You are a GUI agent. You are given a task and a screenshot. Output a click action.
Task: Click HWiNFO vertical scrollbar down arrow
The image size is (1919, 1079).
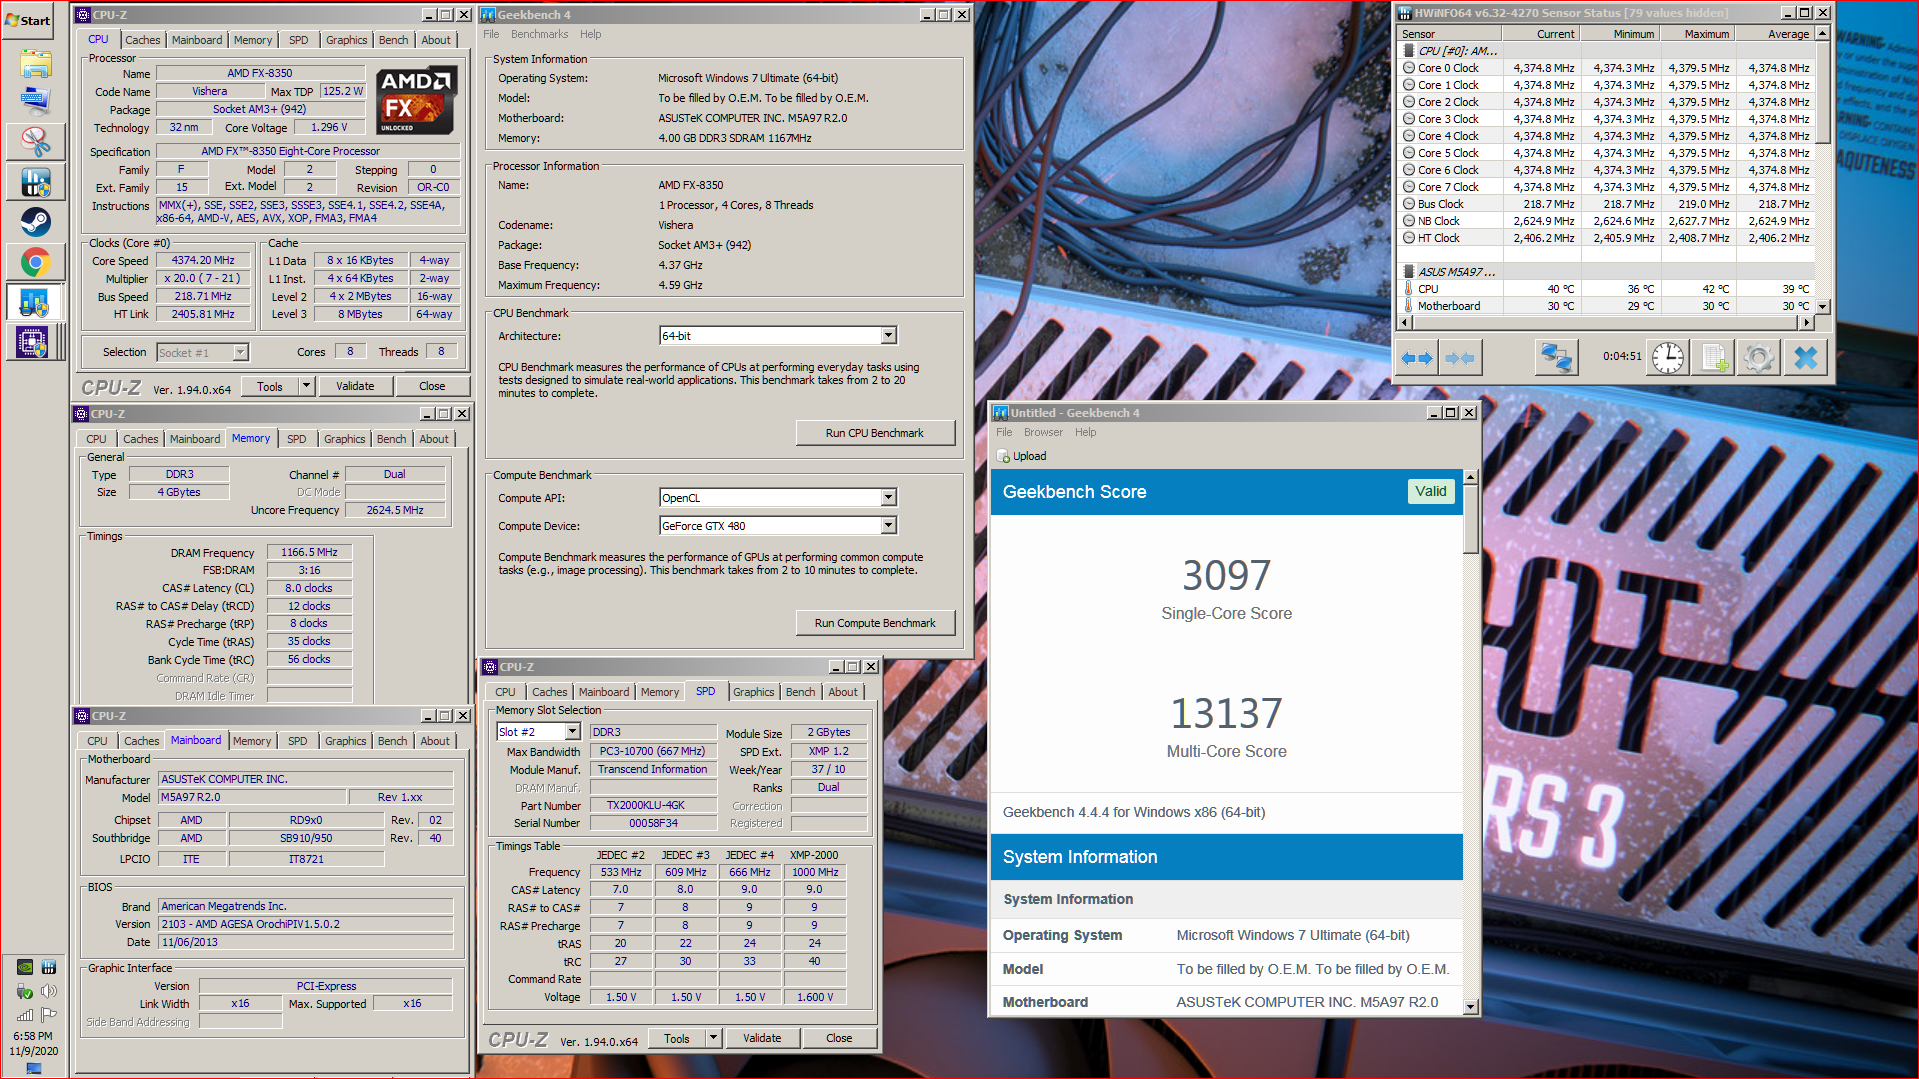(x=1823, y=306)
